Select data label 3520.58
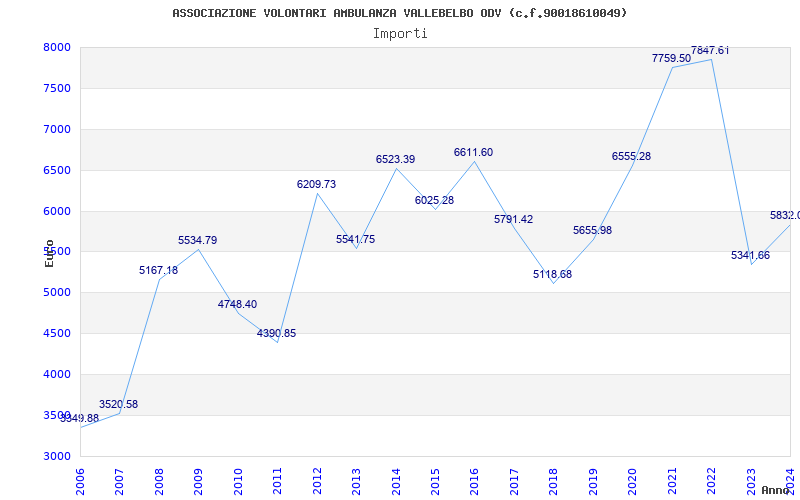Viewport: 800px width, 500px height. point(118,405)
